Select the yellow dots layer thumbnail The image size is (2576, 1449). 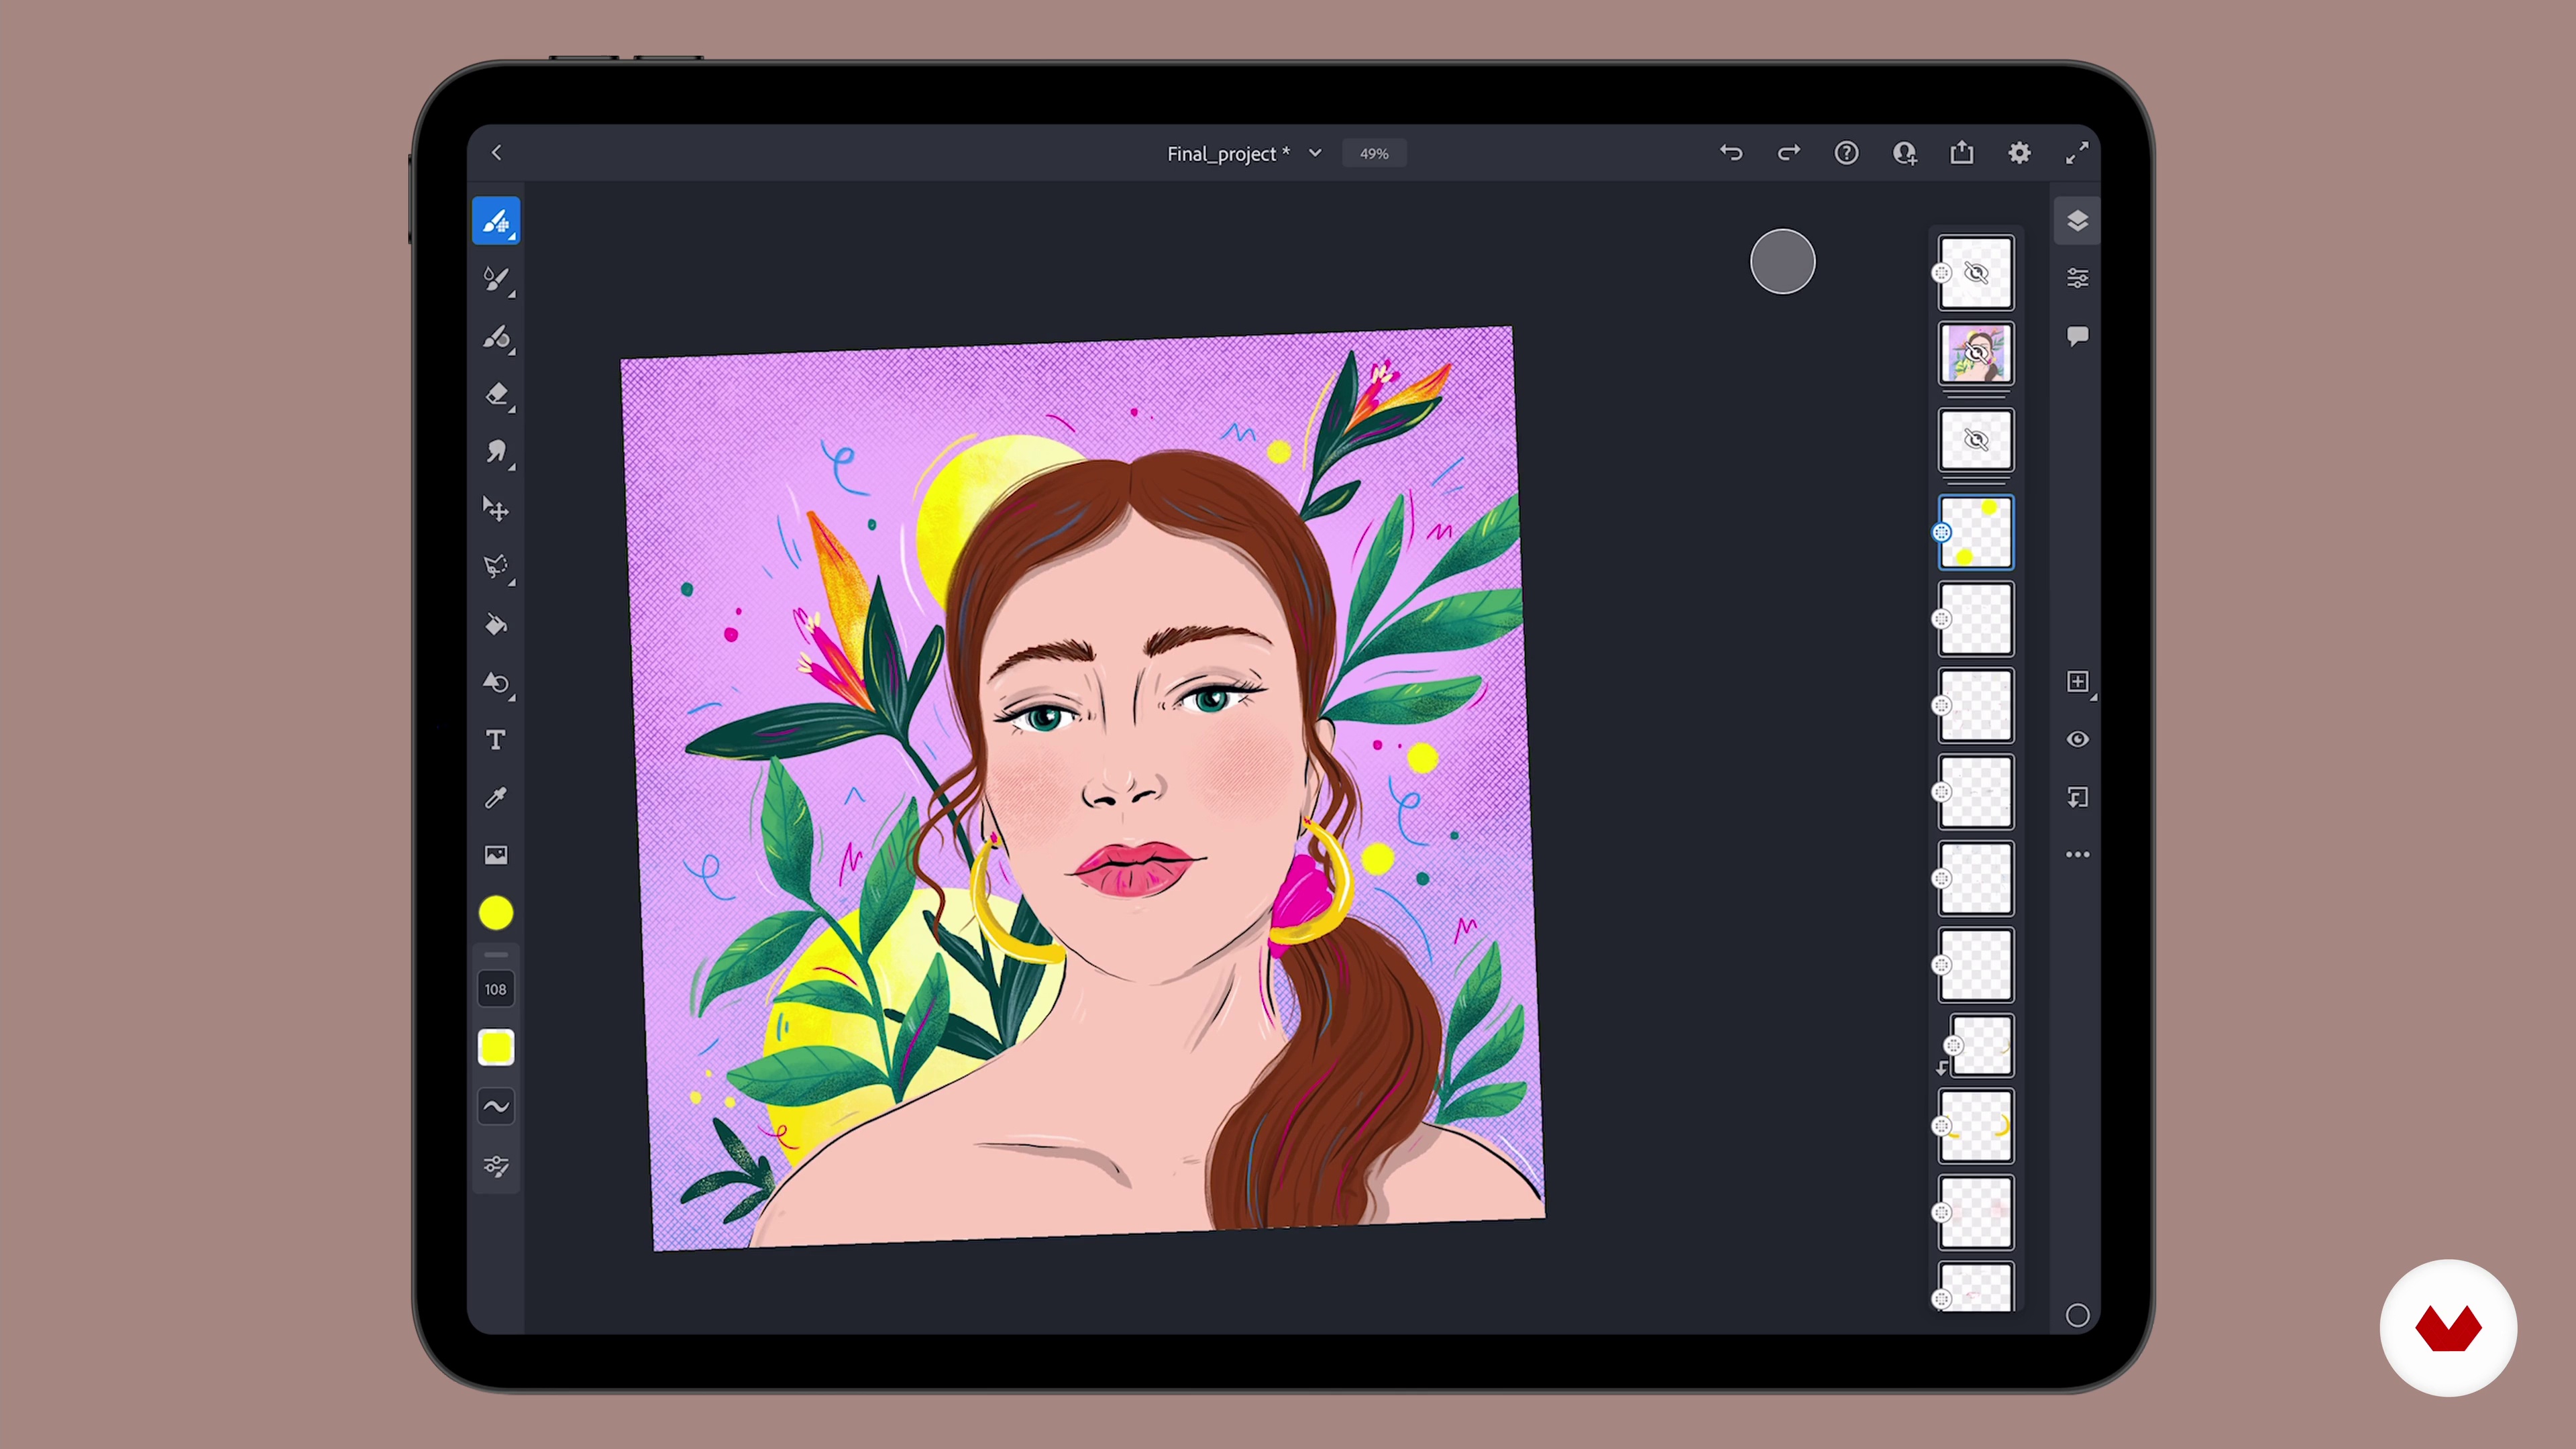pos(1976,533)
